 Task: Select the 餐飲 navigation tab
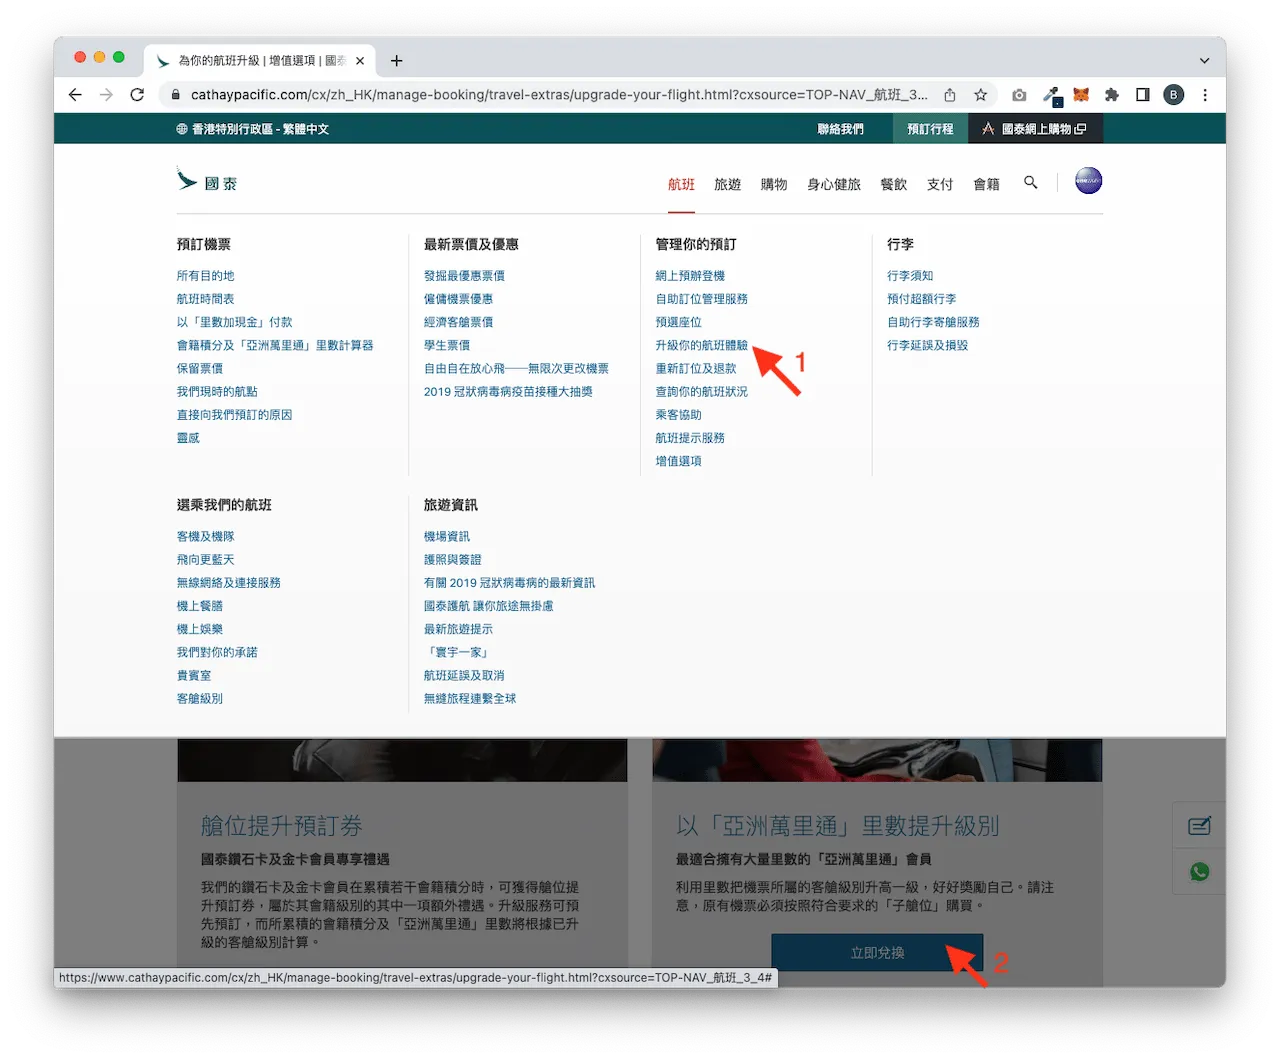point(894,184)
